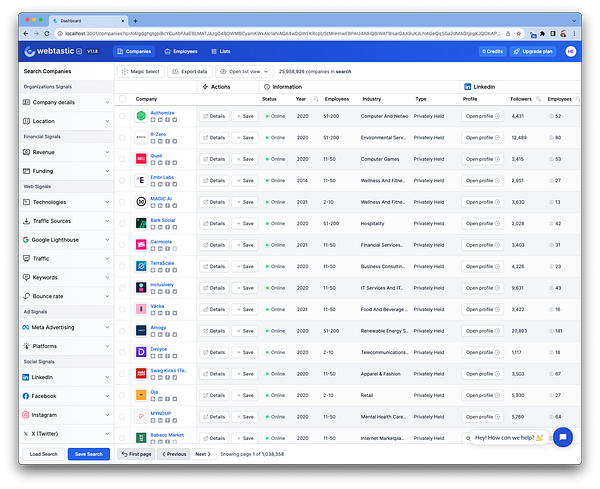600x489 pixels.
Task: Open the Authomize company link
Action: pyautogui.click(x=162, y=113)
